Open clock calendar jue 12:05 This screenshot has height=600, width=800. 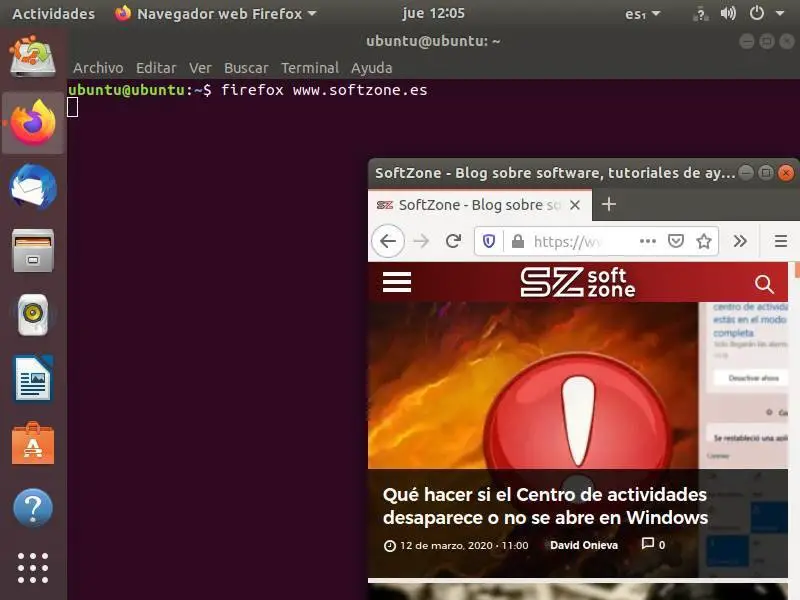coord(433,13)
